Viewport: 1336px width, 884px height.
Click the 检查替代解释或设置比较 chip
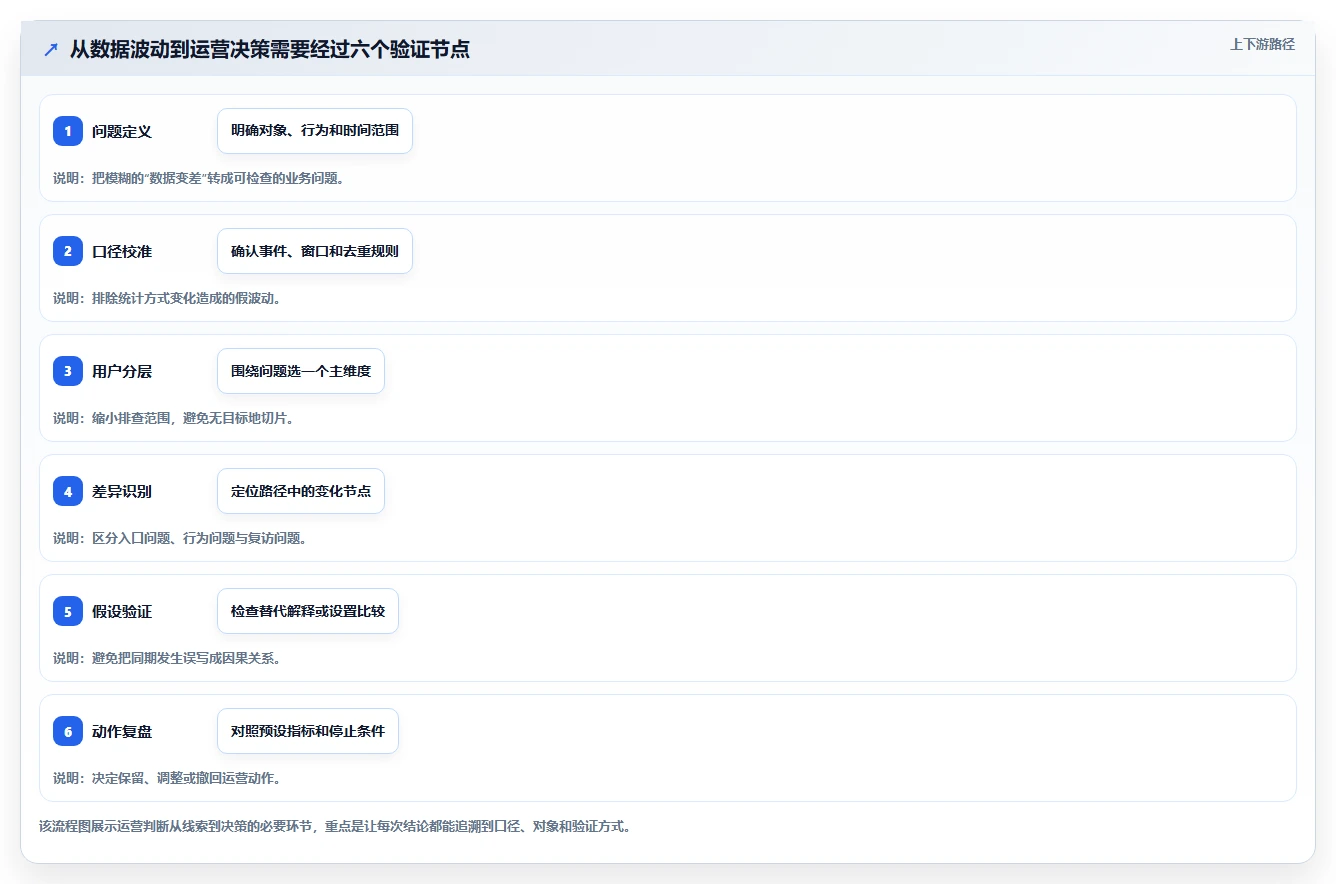tap(308, 611)
